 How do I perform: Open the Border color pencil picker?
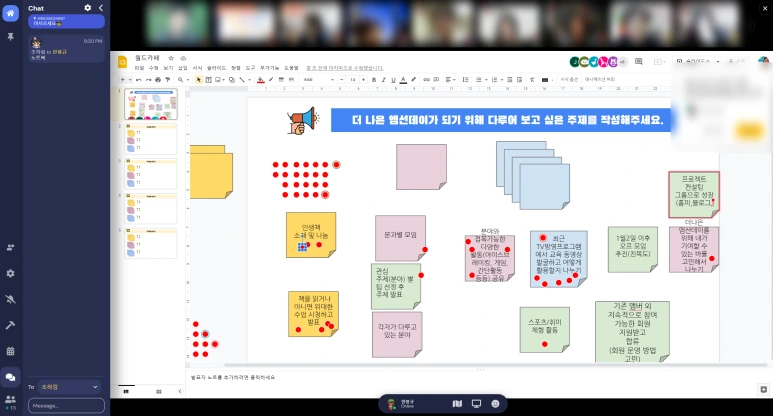coord(271,79)
